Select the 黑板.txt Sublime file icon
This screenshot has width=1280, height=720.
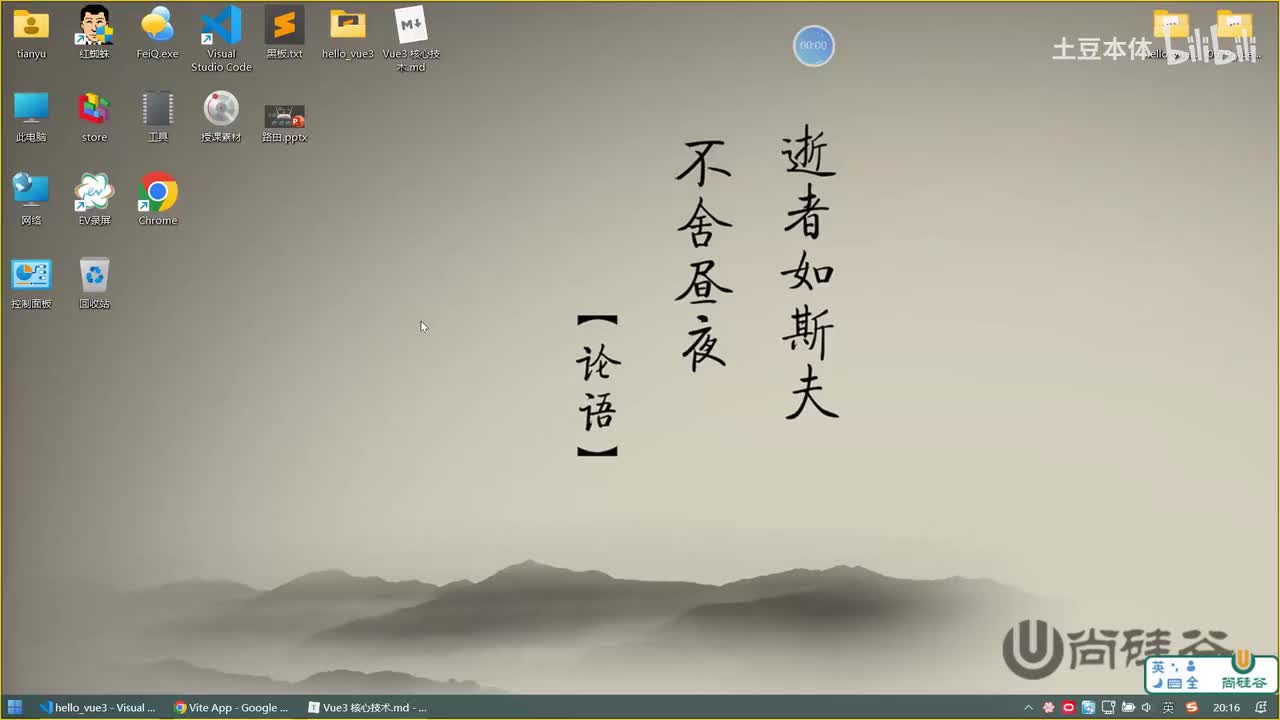(x=284, y=33)
